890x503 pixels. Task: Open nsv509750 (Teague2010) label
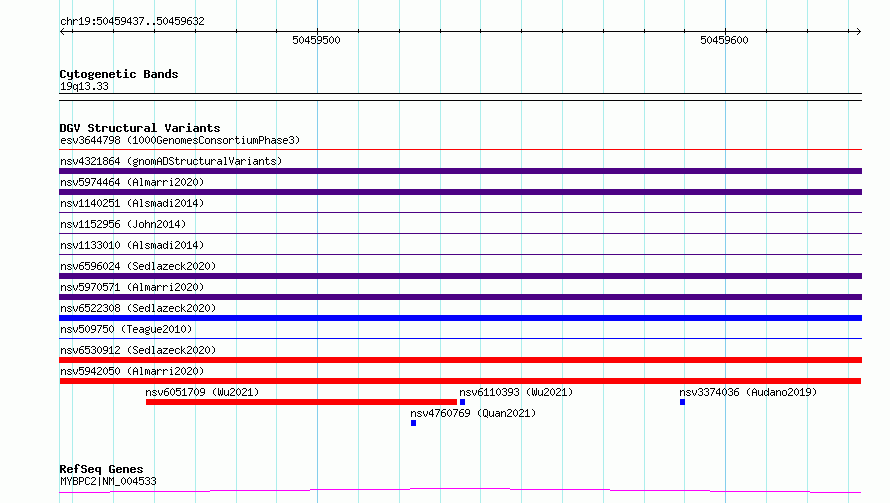(x=126, y=329)
